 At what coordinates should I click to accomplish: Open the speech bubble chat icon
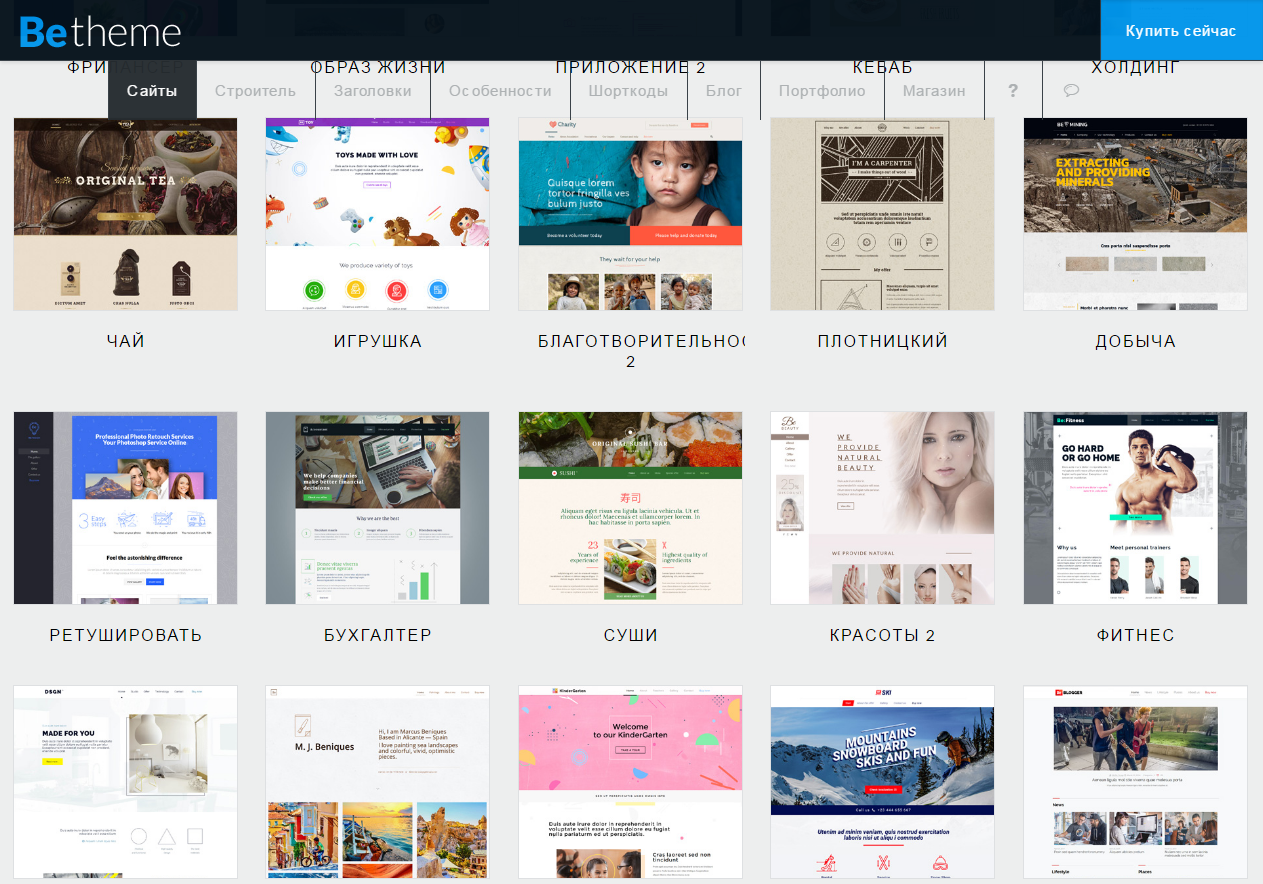(x=1071, y=91)
